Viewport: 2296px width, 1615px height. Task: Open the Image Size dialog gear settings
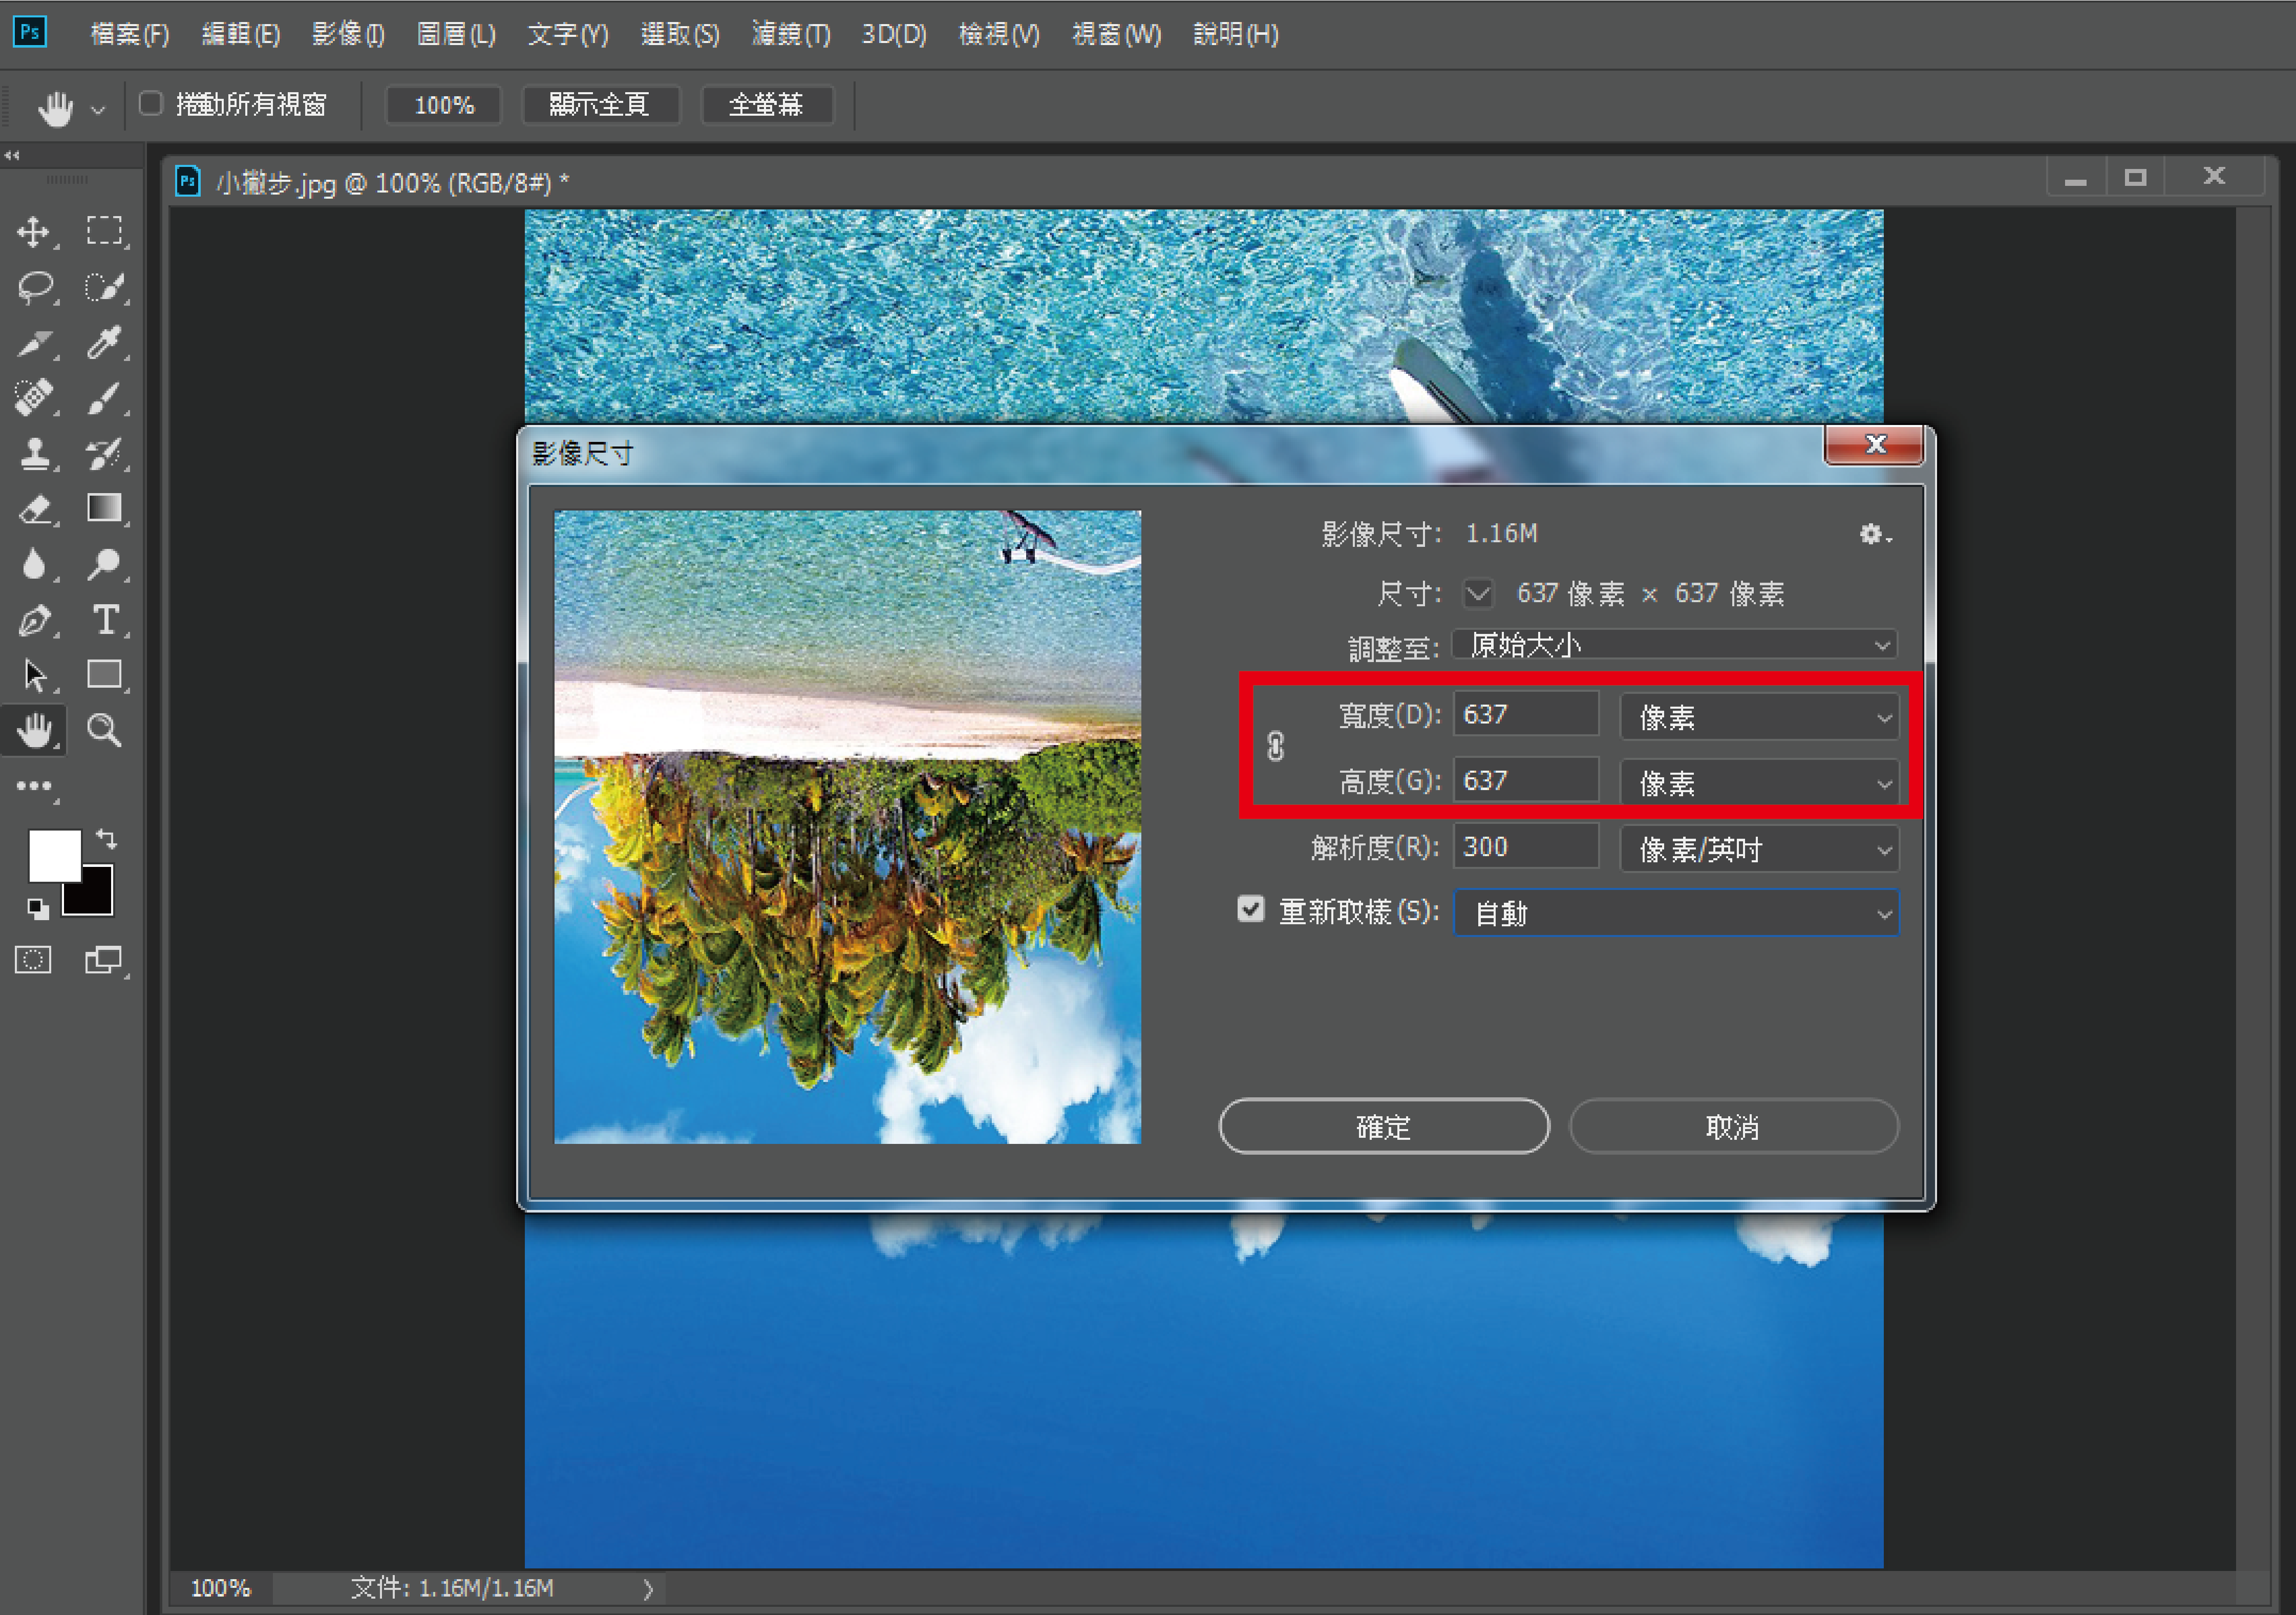[x=1874, y=535]
